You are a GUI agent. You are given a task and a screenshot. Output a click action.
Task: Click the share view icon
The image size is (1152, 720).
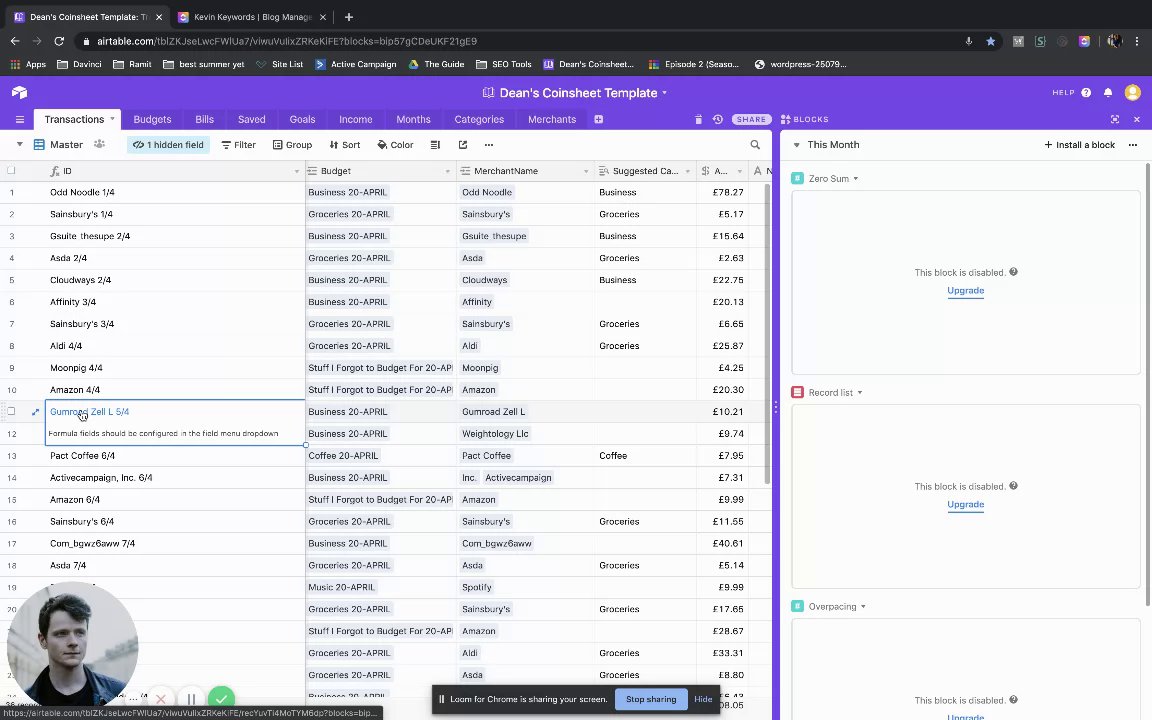463,145
